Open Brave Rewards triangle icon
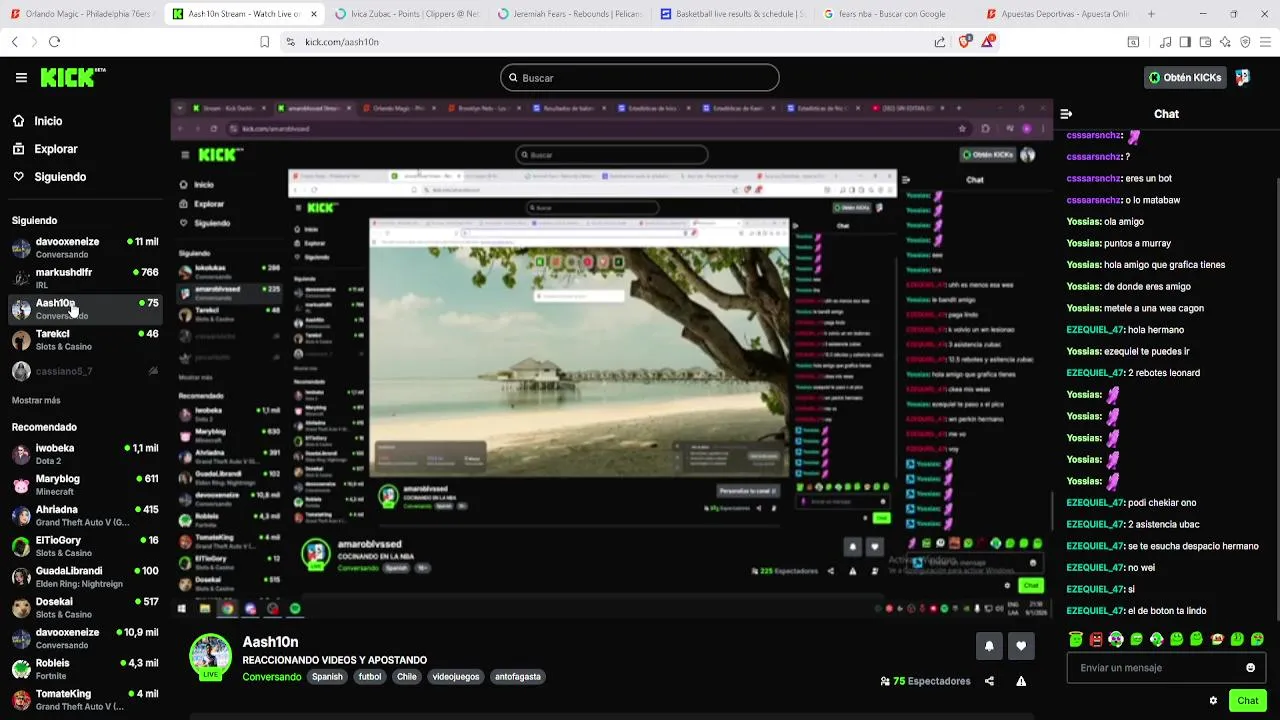The width and height of the screenshot is (1280, 720). tap(988, 42)
